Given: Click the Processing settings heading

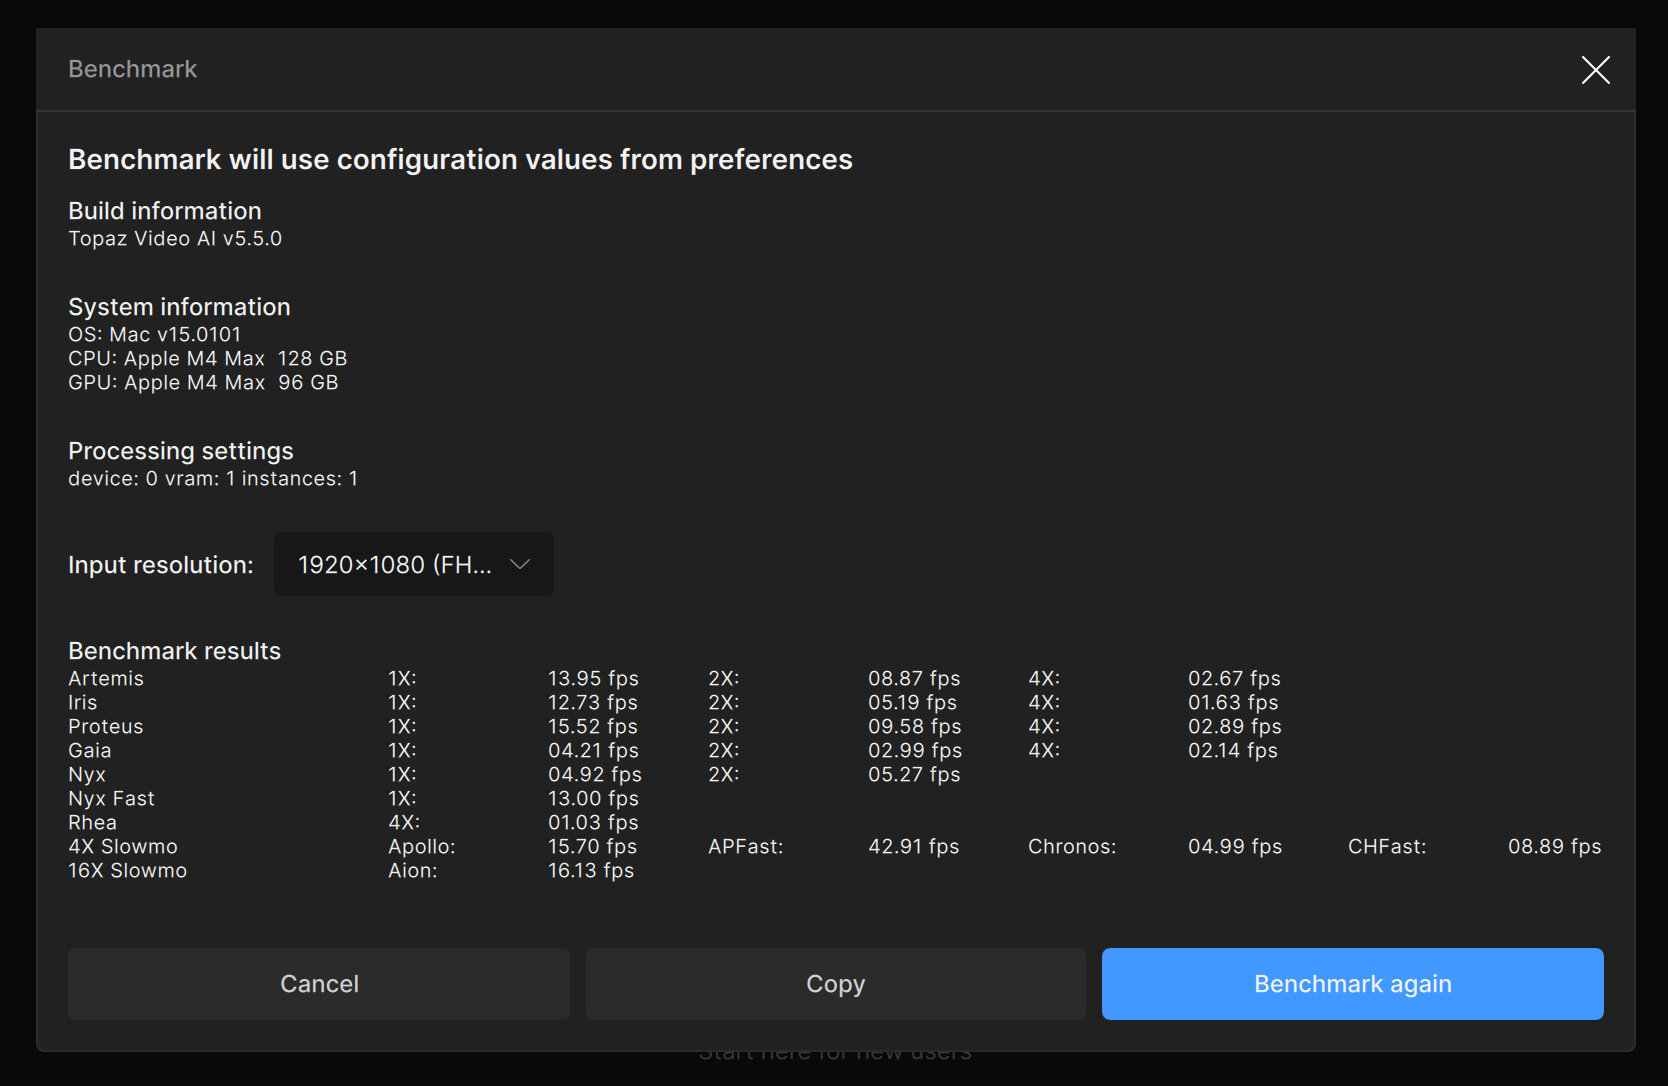Looking at the screenshot, I should 181,451.
